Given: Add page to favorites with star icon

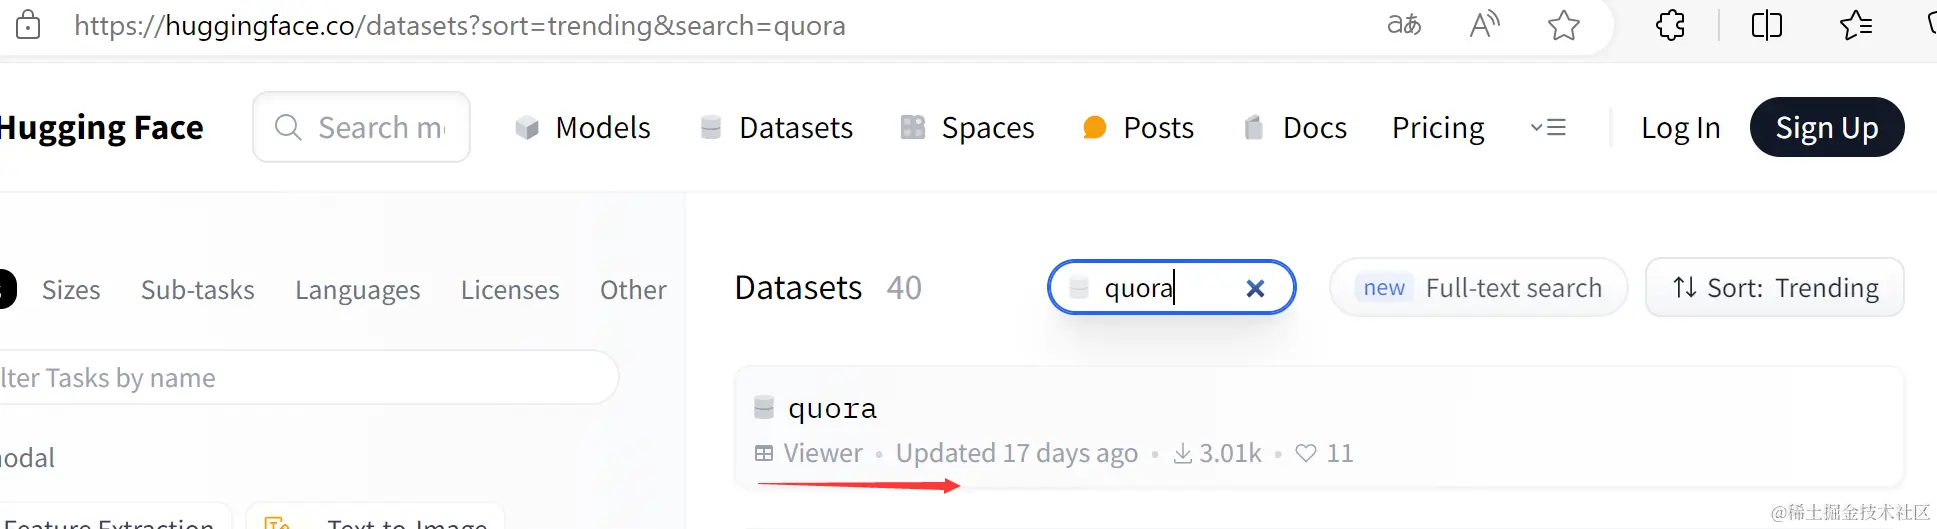Looking at the screenshot, I should point(1563,25).
